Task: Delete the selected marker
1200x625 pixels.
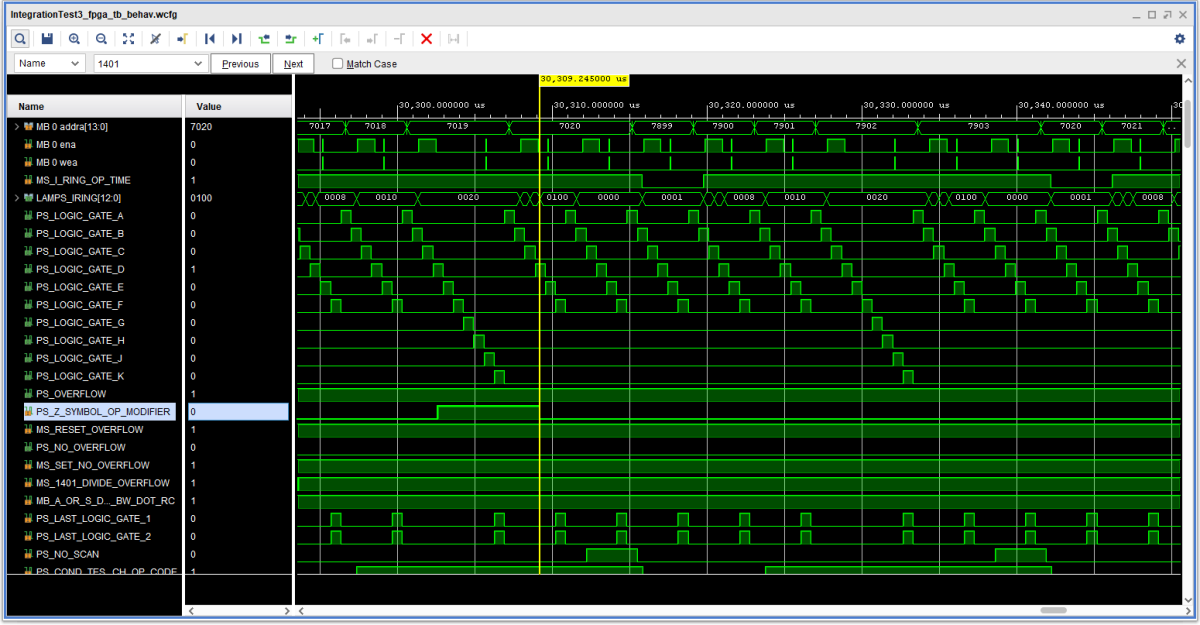Action: pos(425,38)
